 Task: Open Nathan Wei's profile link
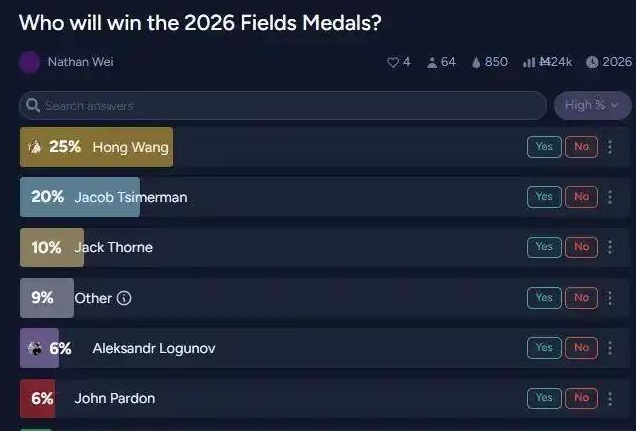[80, 62]
